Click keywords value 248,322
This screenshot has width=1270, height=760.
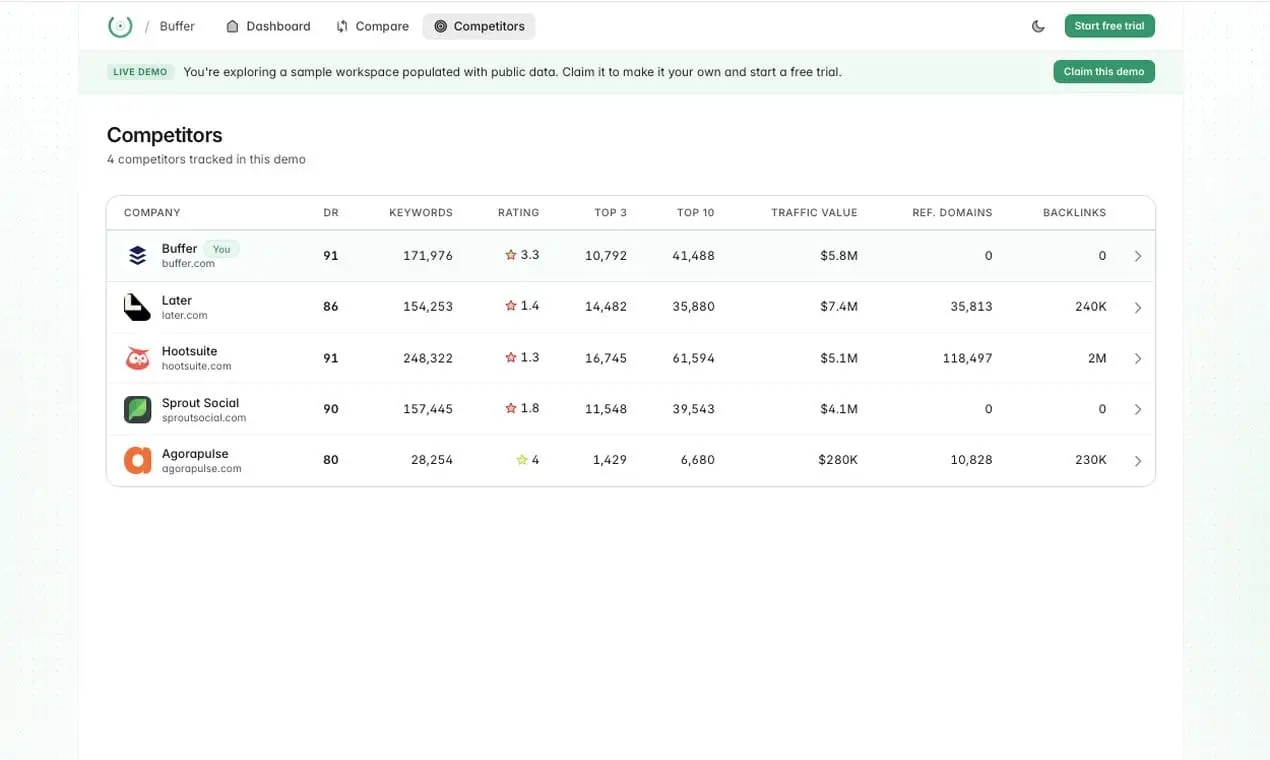(x=427, y=358)
